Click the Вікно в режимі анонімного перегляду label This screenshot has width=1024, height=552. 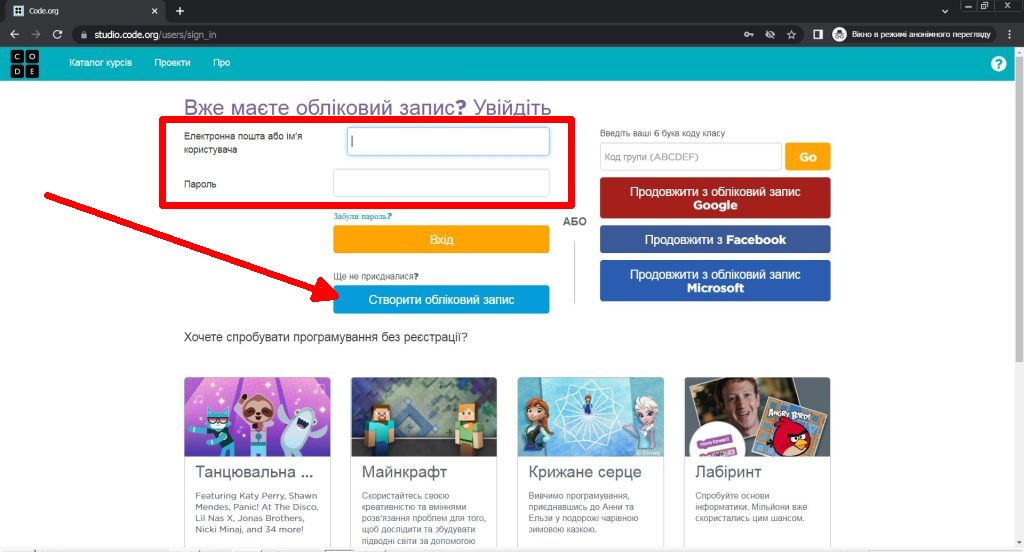pos(921,35)
